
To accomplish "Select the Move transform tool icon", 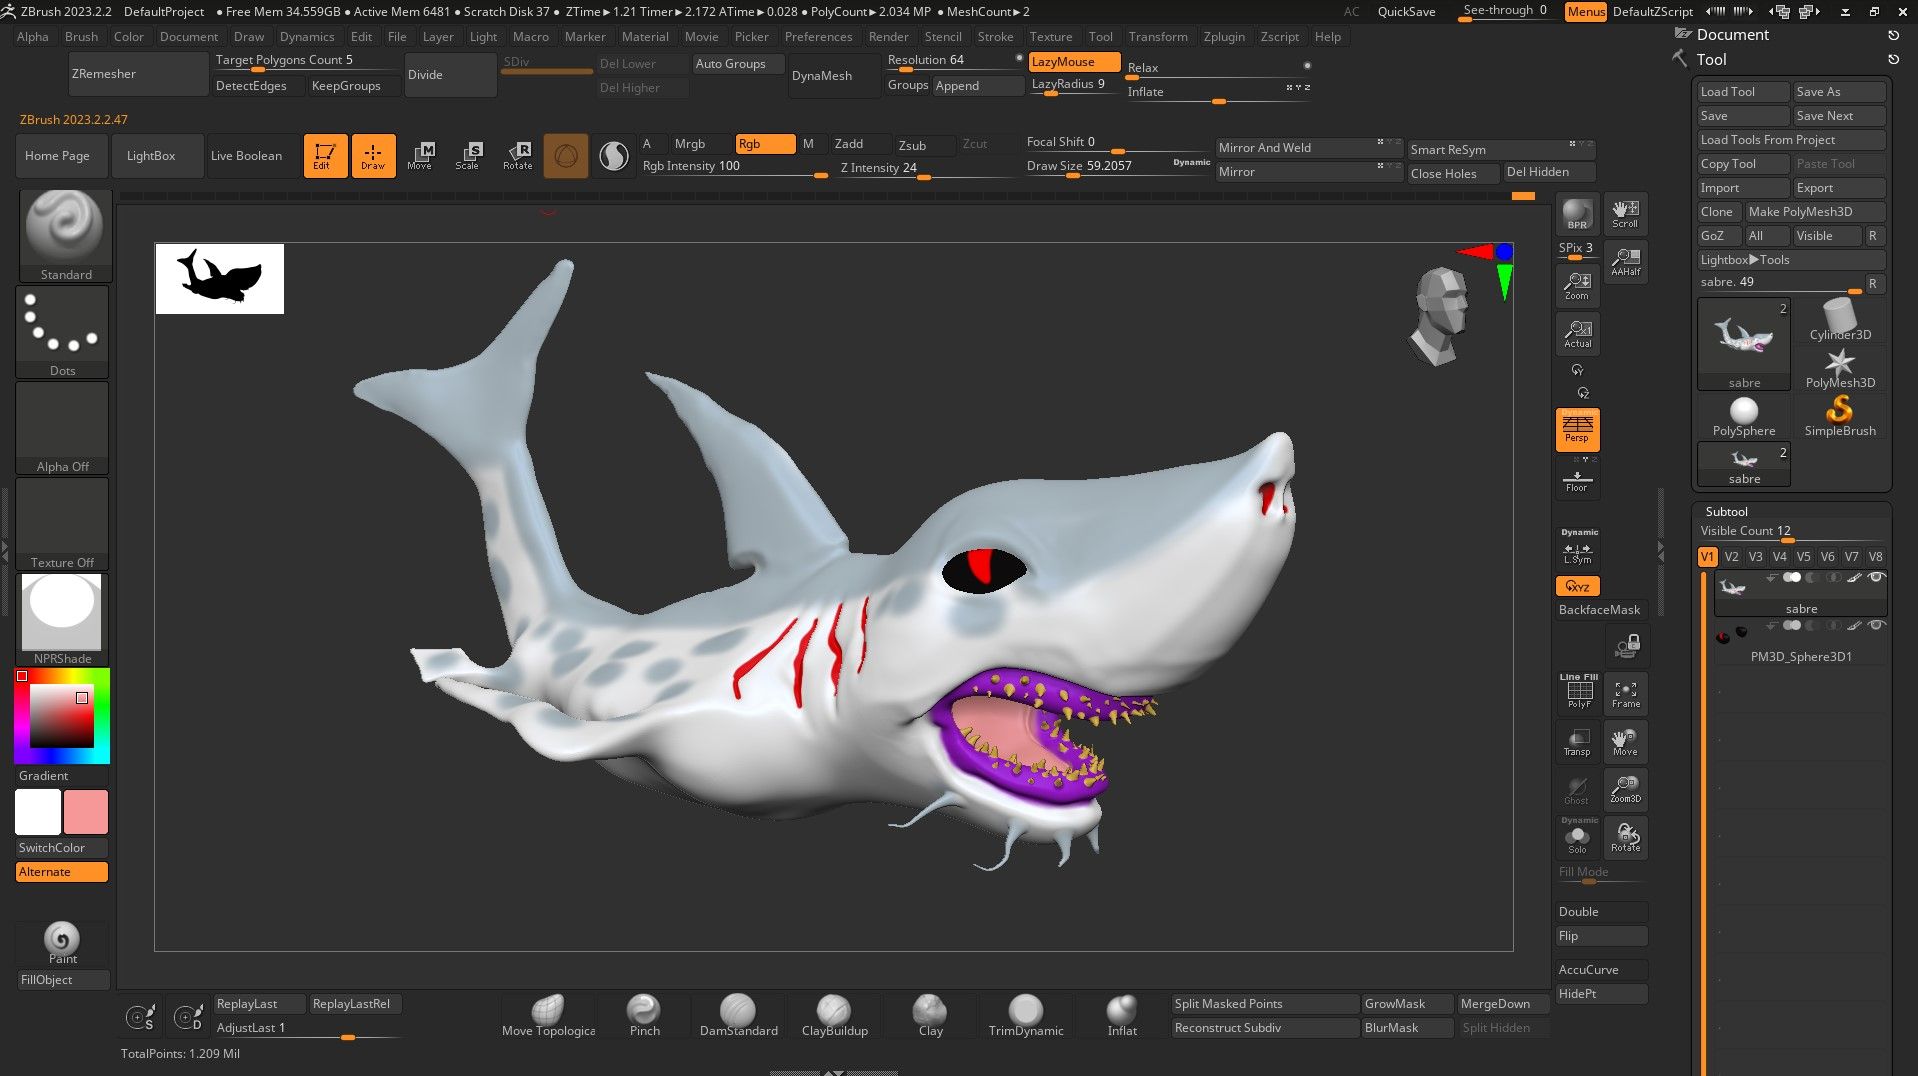I will click(x=421, y=155).
